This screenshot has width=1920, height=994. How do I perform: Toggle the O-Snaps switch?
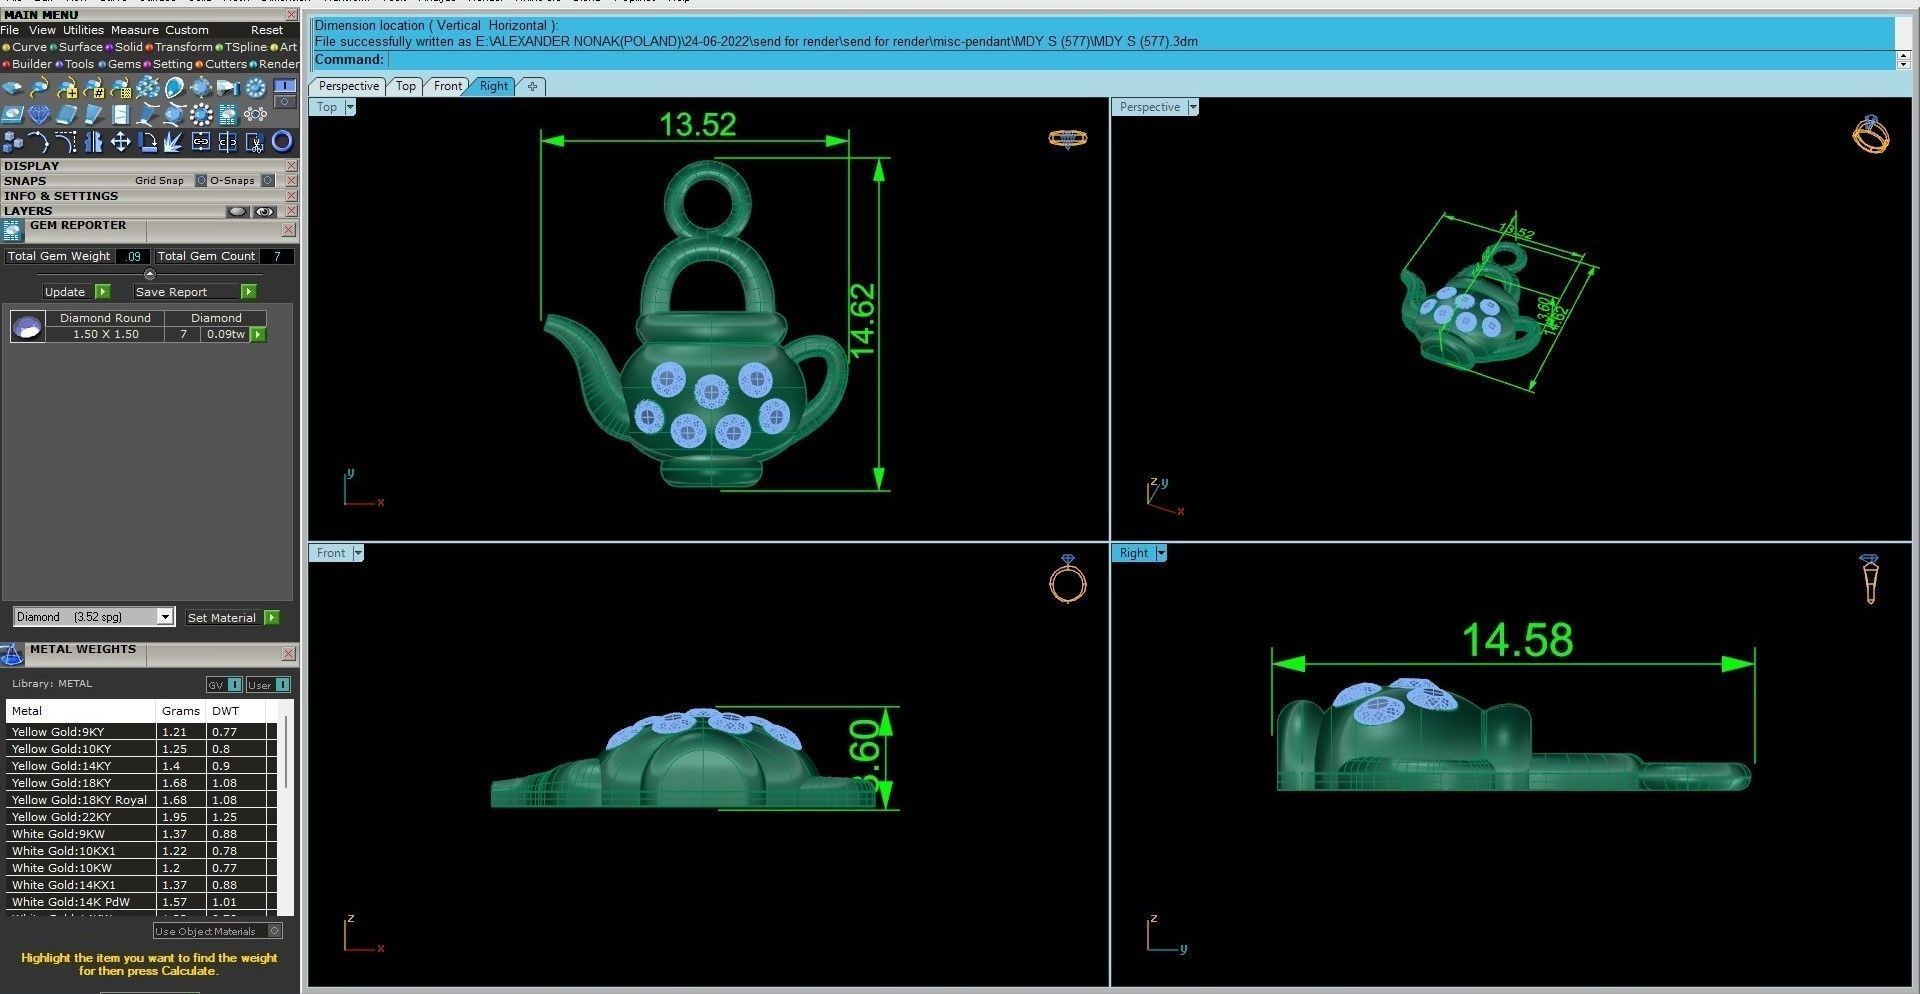pos(268,181)
